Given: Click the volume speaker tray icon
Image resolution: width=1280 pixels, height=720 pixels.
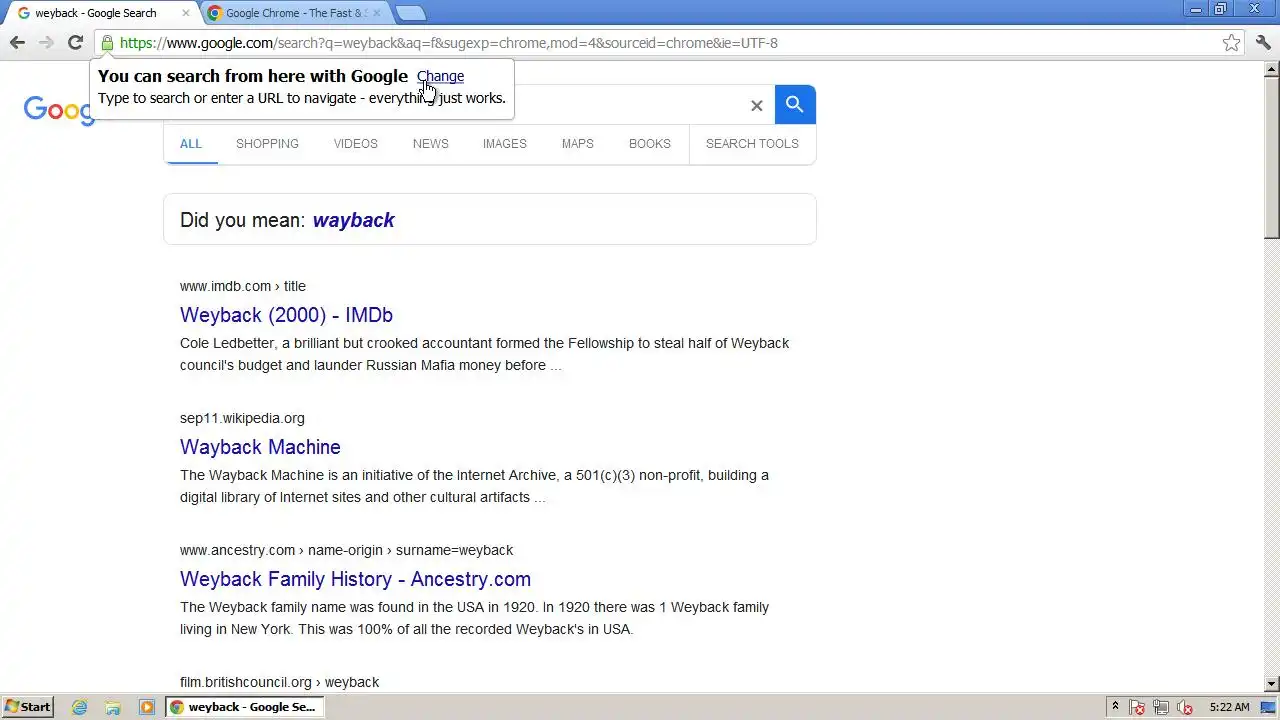Looking at the screenshot, I should point(1186,707).
